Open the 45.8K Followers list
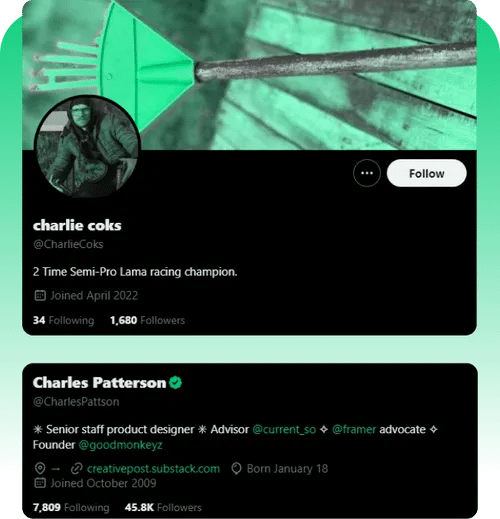 click(x=163, y=507)
